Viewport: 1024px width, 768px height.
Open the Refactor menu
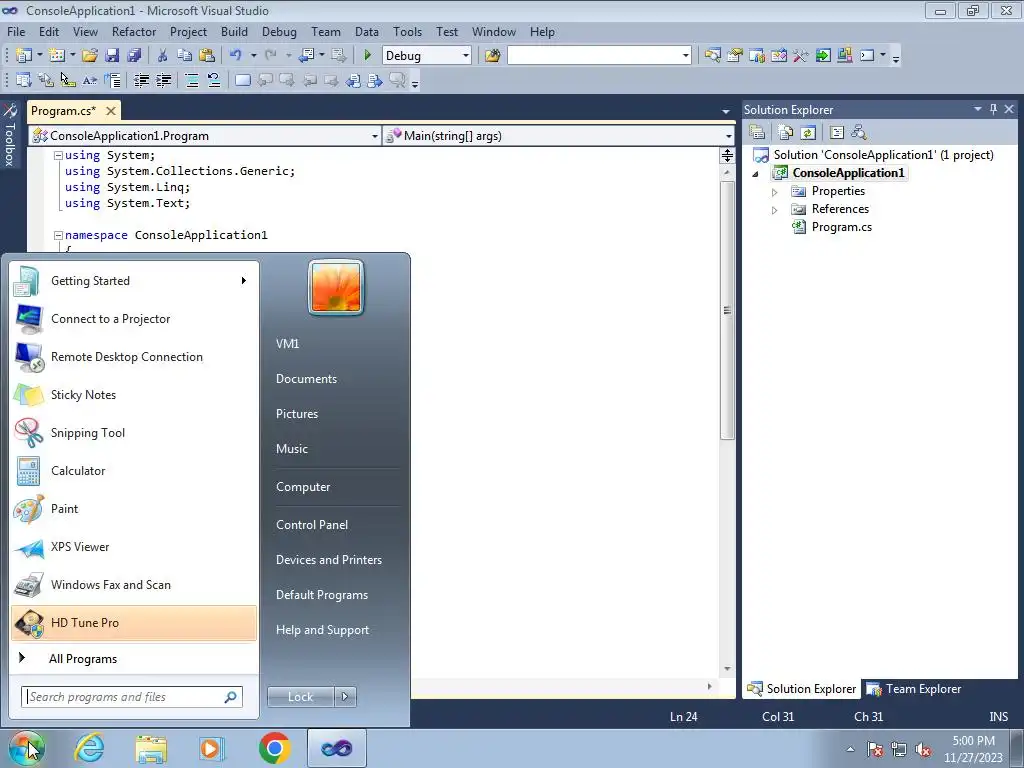tap(134, 31)
